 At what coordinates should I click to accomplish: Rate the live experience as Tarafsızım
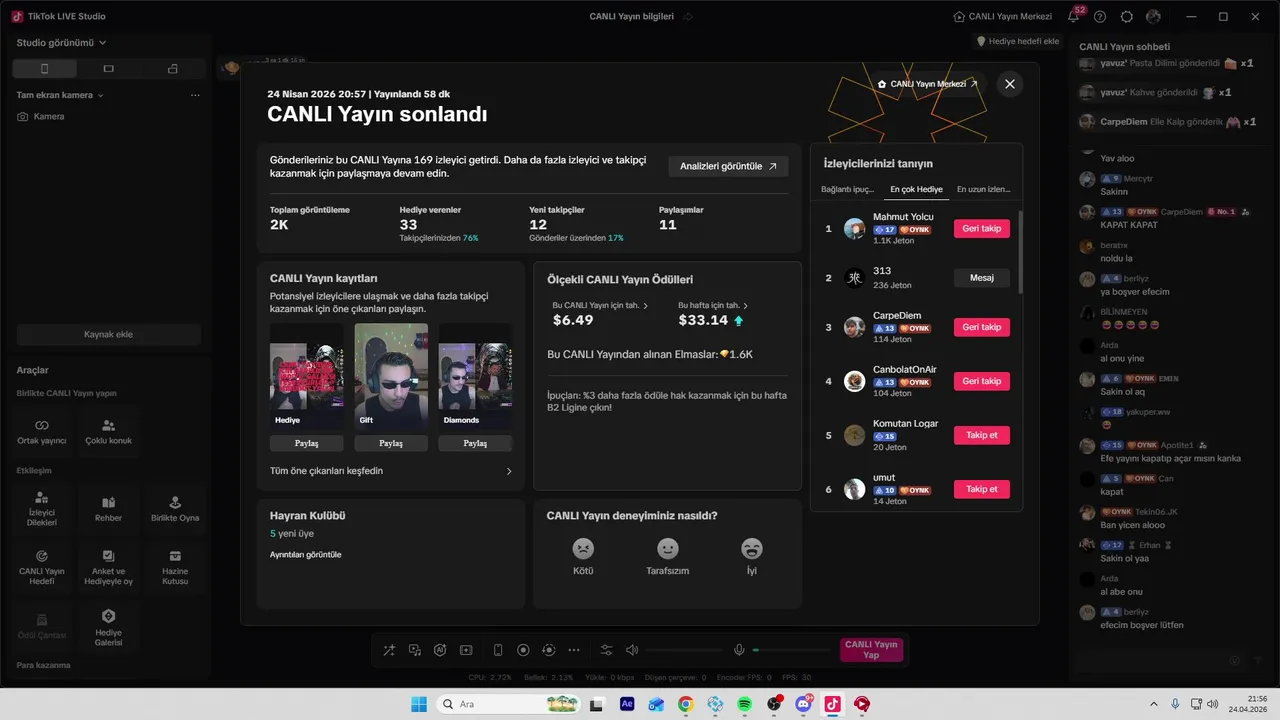pyautogui.click(x=667, y=557)
